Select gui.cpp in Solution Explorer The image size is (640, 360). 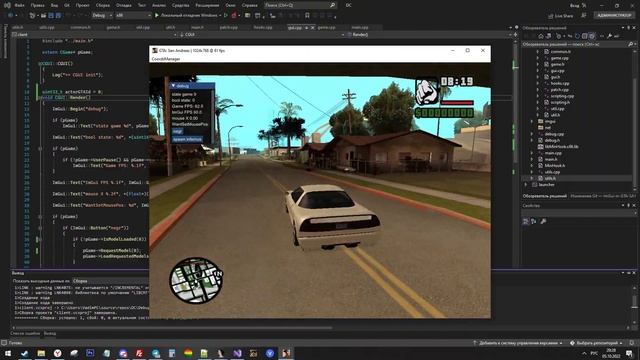[x=557, y=71]
